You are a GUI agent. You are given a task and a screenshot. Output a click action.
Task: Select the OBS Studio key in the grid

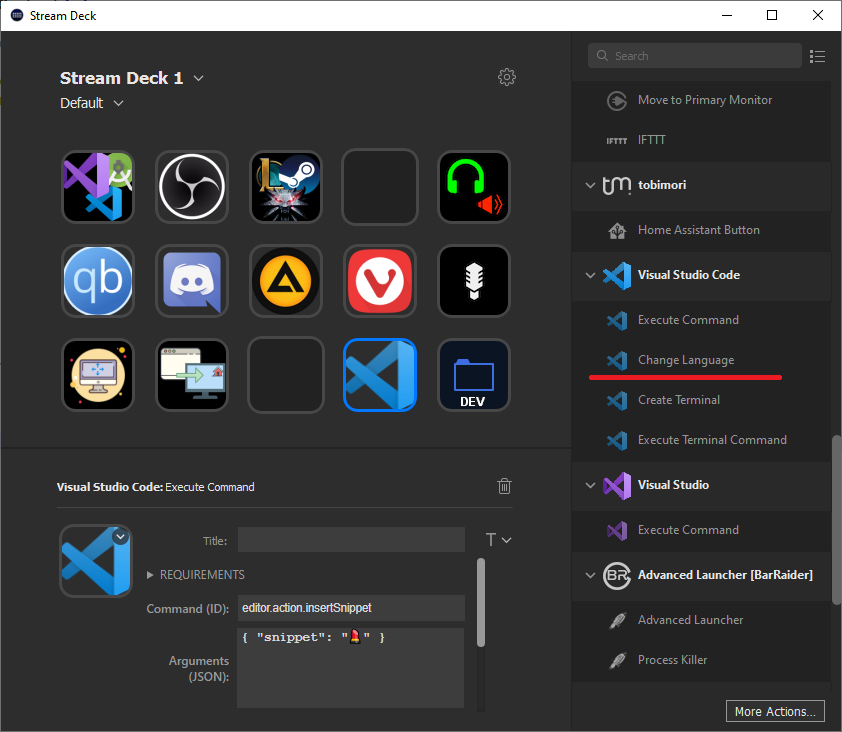[x=191, y=187]
